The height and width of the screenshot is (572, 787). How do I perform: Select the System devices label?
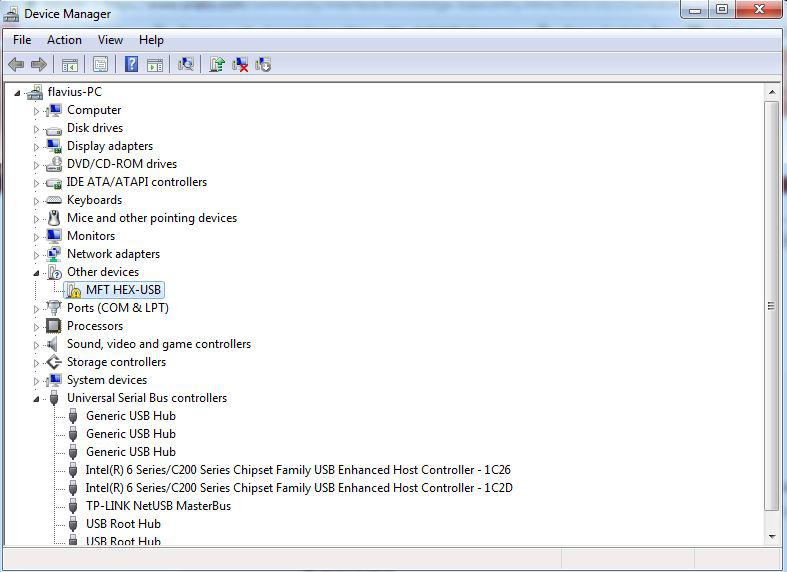coord(107,380)
